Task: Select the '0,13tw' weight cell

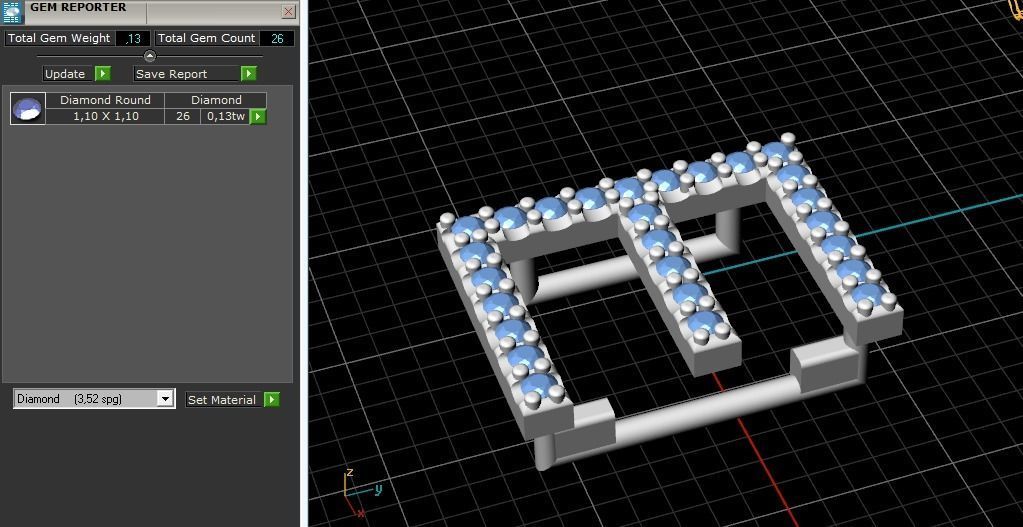Action: 226,117
